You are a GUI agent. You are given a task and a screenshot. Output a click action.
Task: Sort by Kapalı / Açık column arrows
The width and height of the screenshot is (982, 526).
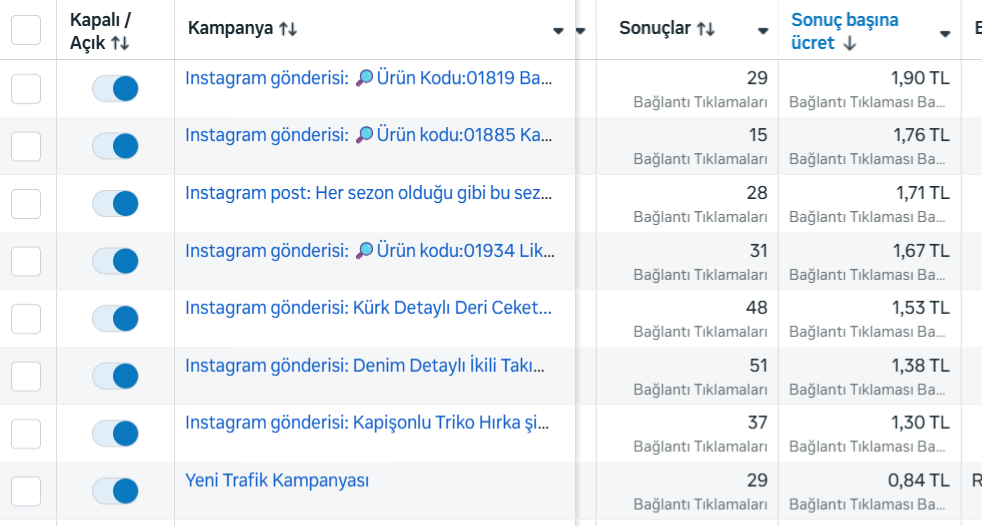(x=120, y=43)
